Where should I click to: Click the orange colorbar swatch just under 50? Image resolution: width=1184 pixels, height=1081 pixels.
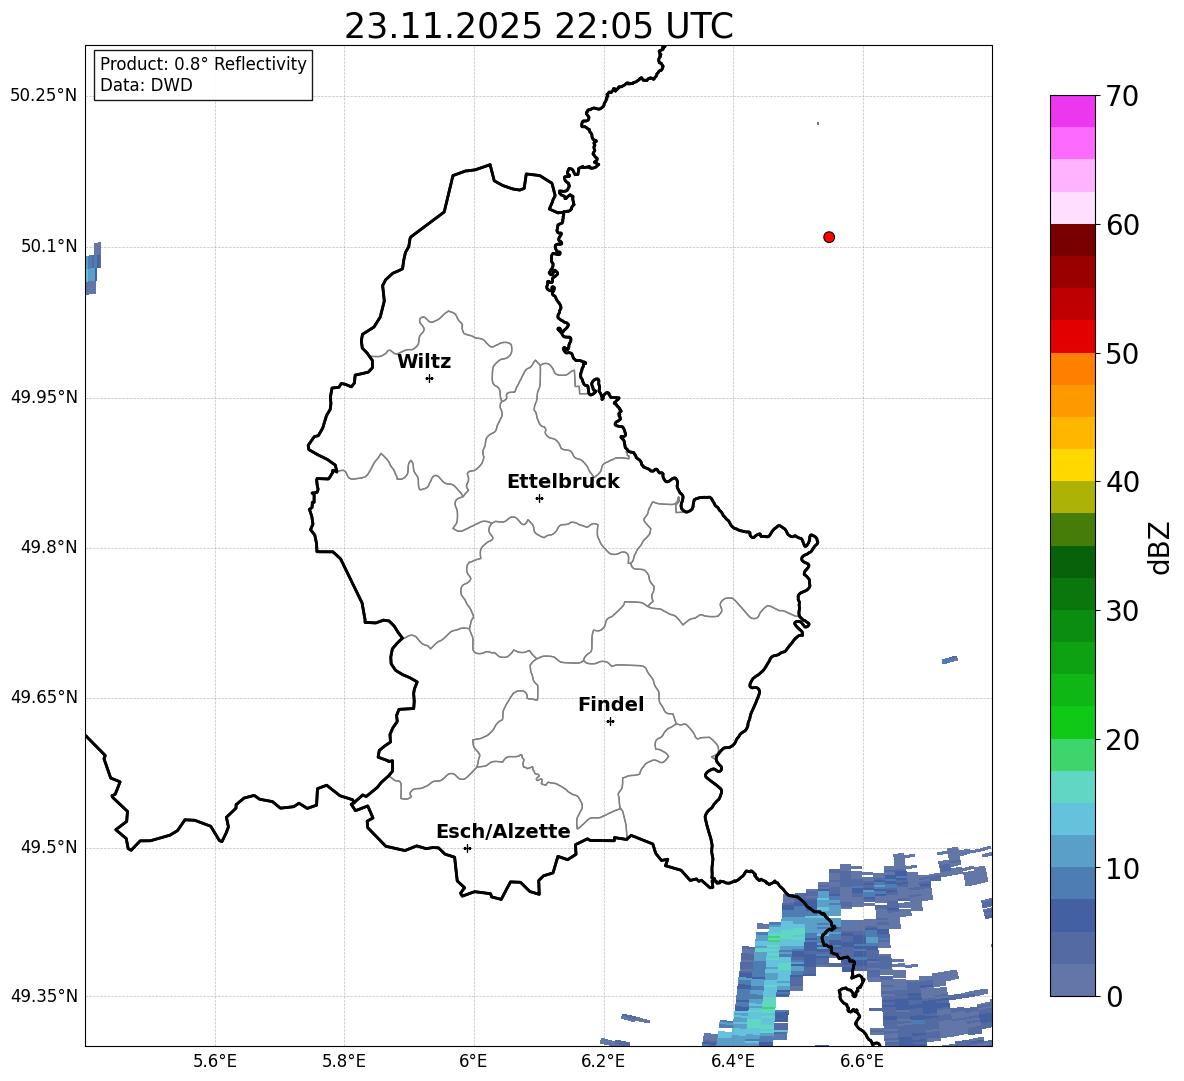point(1072,369)
